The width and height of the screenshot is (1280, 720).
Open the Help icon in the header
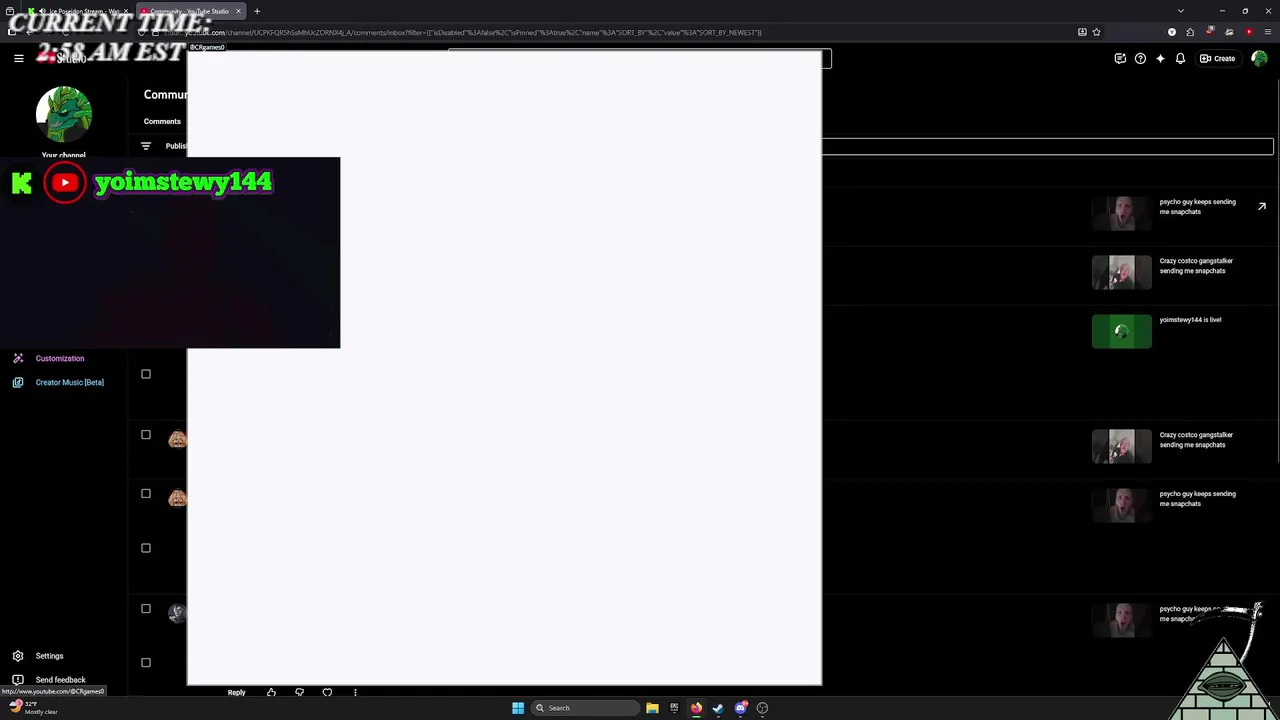pyautogui.click(x=1140, y=58)
